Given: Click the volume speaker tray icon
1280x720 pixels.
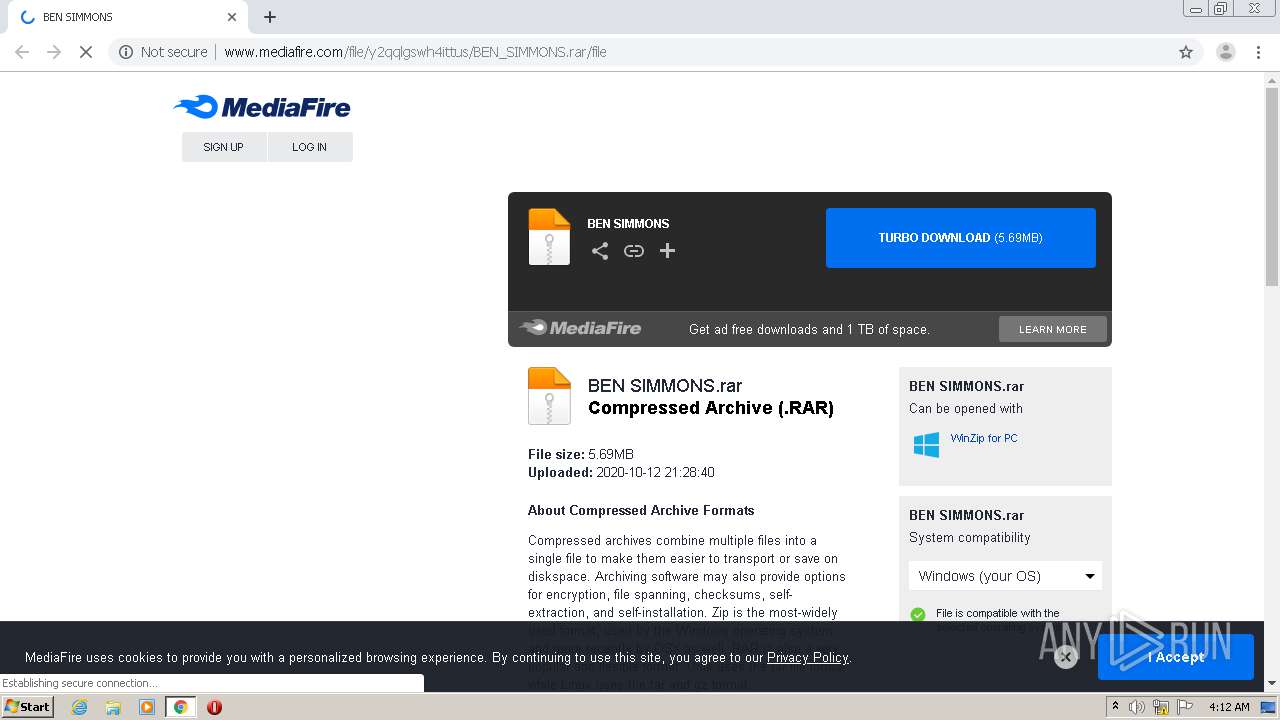Looking at the screenshot, I should pyautogui.click(x=1137, y=707).
